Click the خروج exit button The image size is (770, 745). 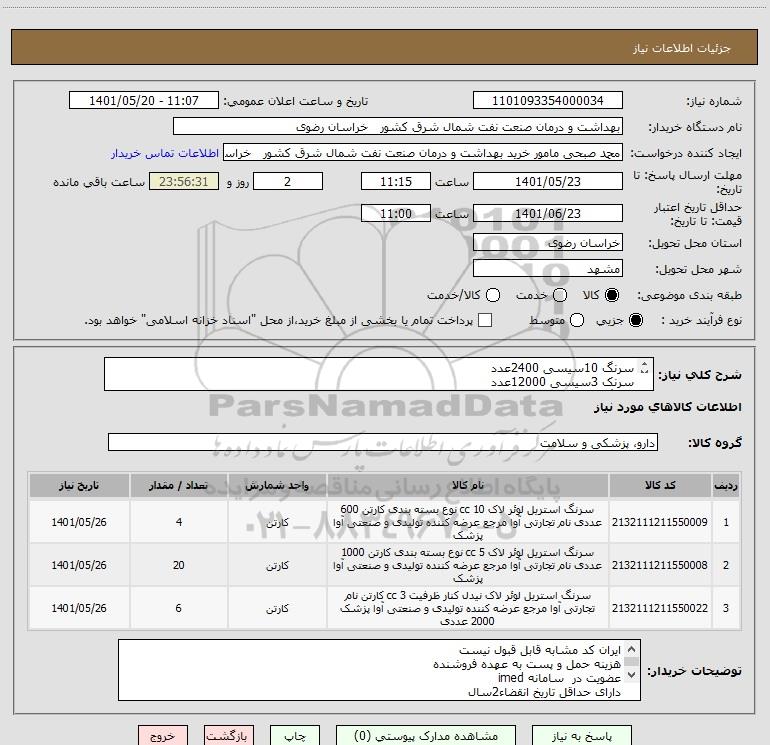[x=163, y=736]
